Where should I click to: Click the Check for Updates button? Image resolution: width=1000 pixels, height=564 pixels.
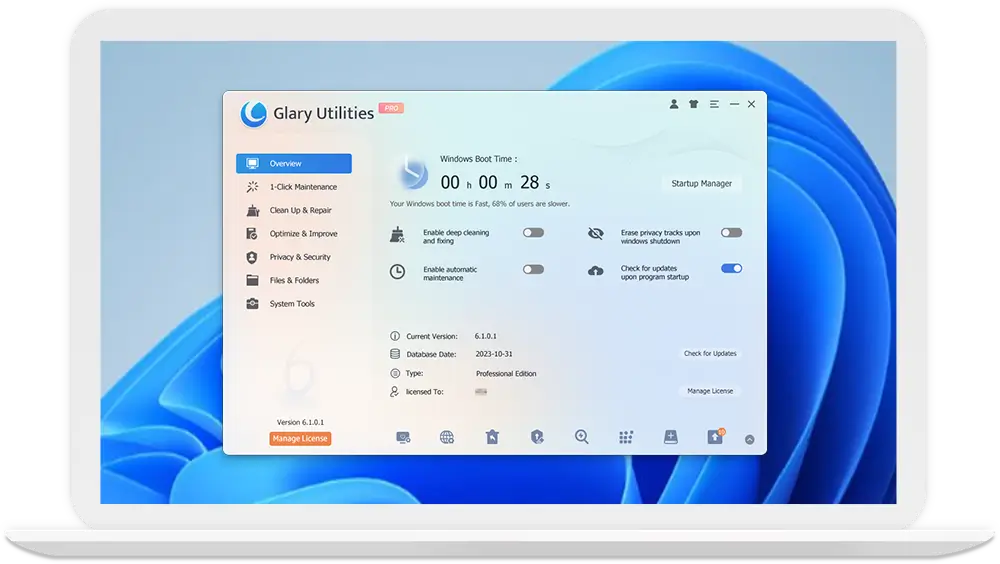pos(710,353)
